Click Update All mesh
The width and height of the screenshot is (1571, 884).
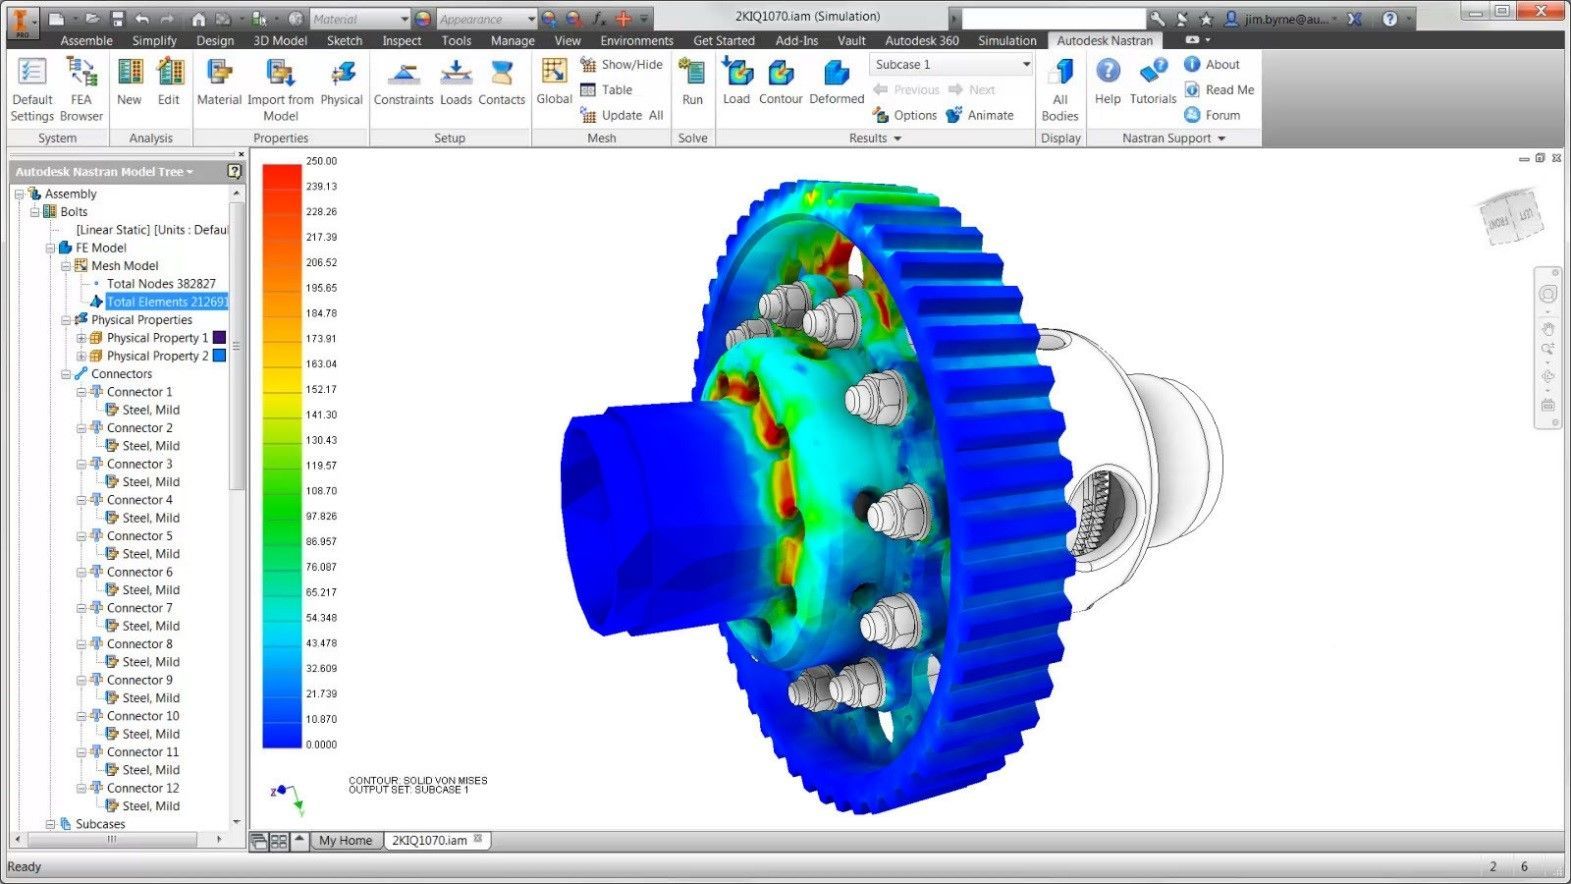click(622, 115)
